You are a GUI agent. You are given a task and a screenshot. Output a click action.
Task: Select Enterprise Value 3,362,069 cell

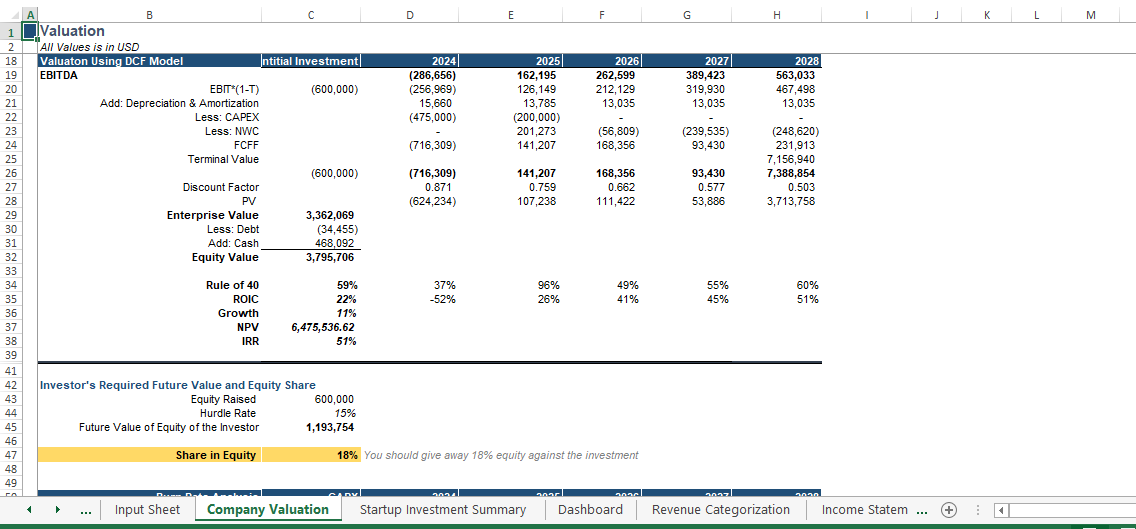click(311, 215)
